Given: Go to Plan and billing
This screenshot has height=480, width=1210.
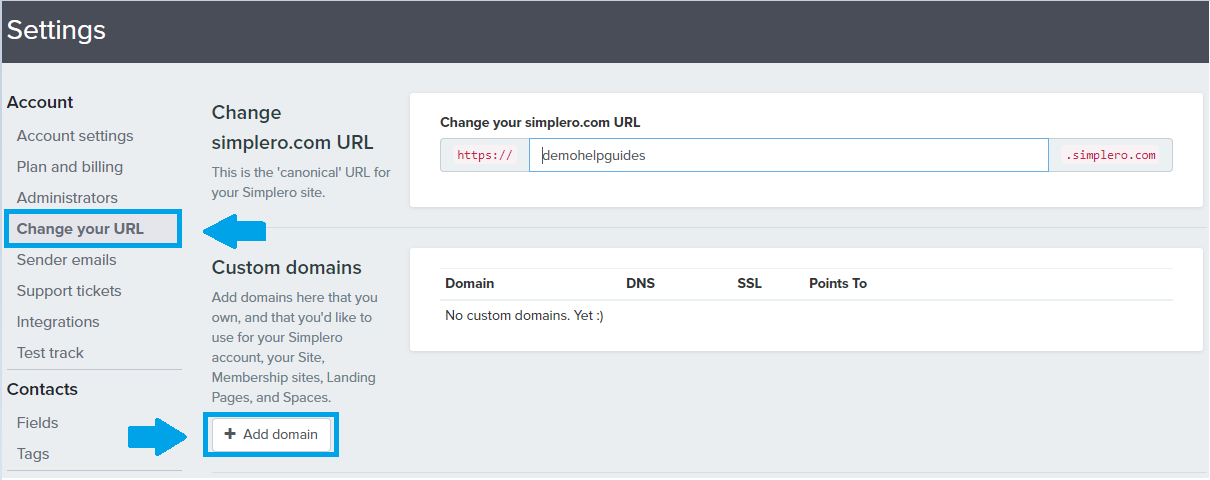Looking at the screenshot, I should (x=70, y=167).
